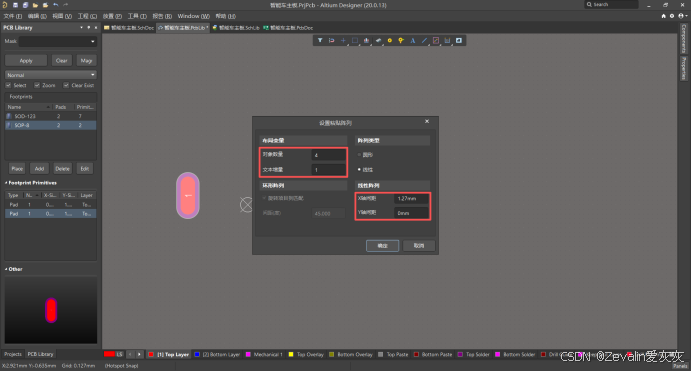
Task: Click the move objects cross icon
Action: point(343,41)
